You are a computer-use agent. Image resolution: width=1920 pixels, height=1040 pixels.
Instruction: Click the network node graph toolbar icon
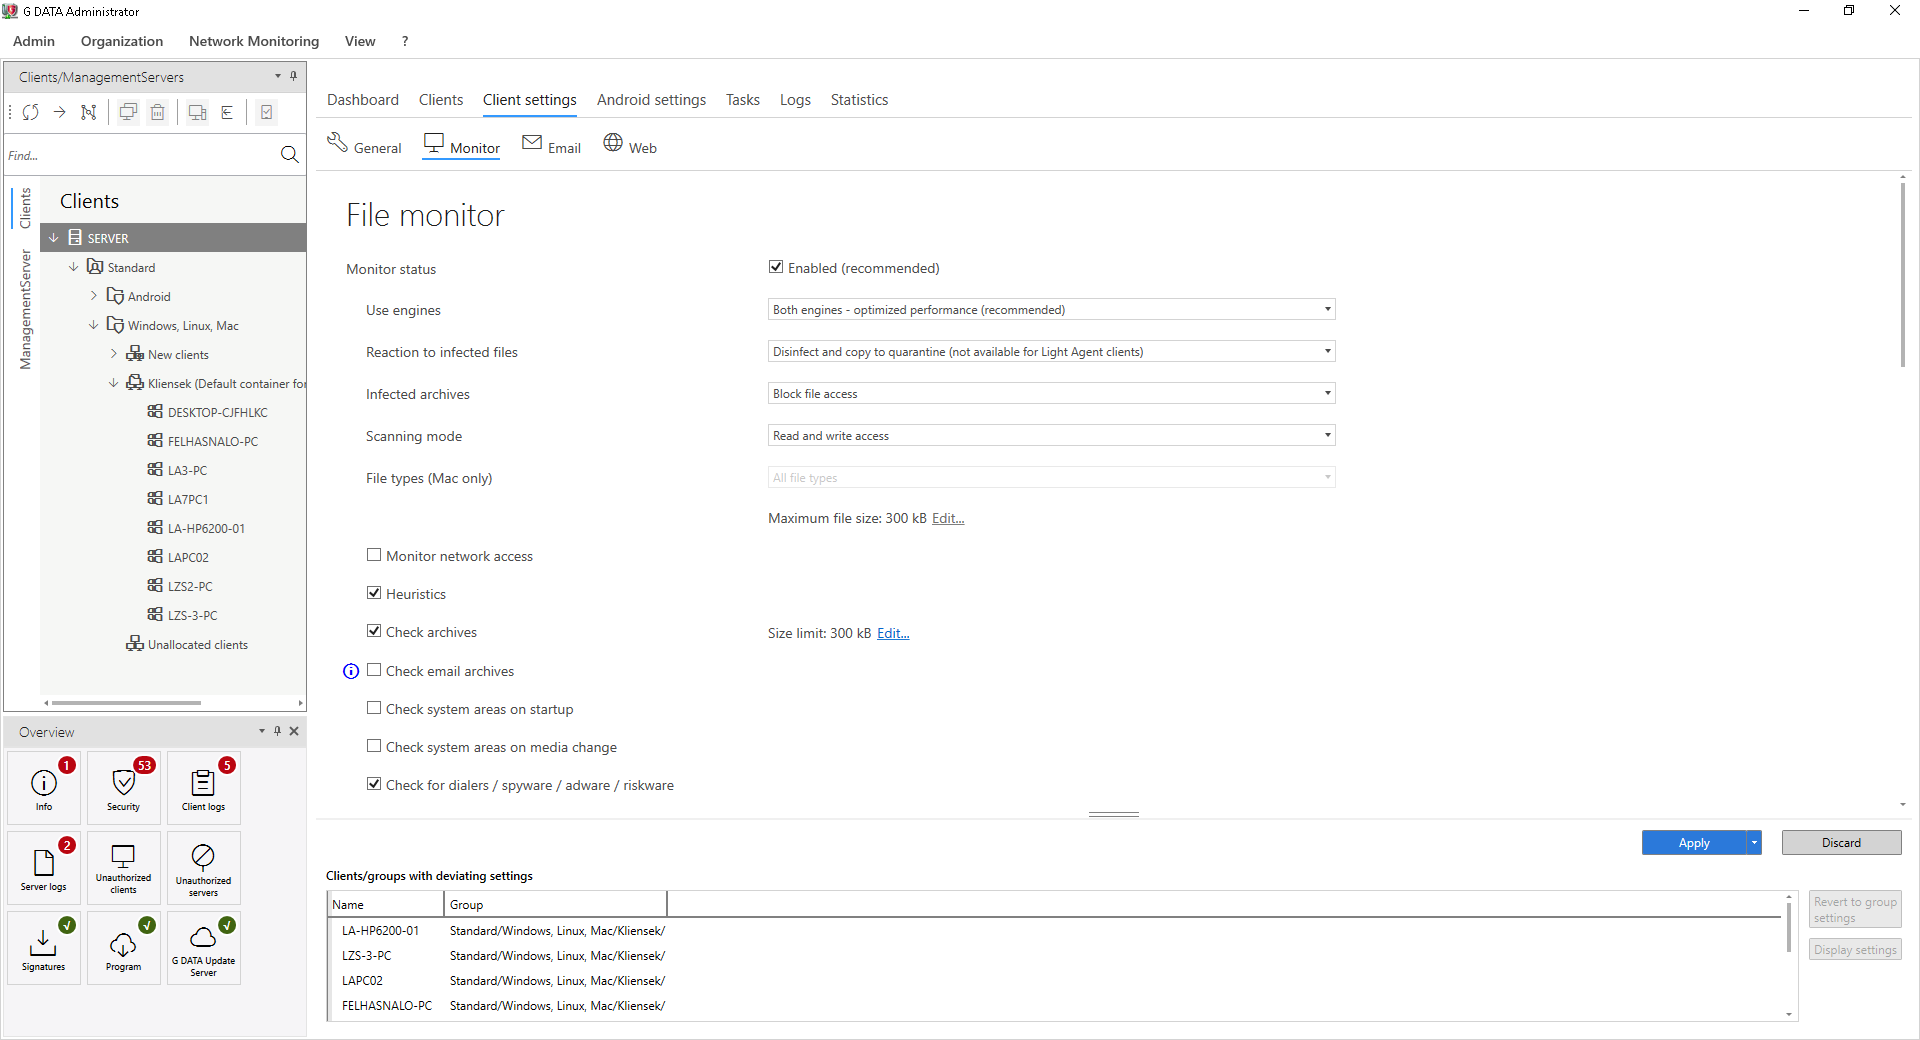click(x=89, y=112)
